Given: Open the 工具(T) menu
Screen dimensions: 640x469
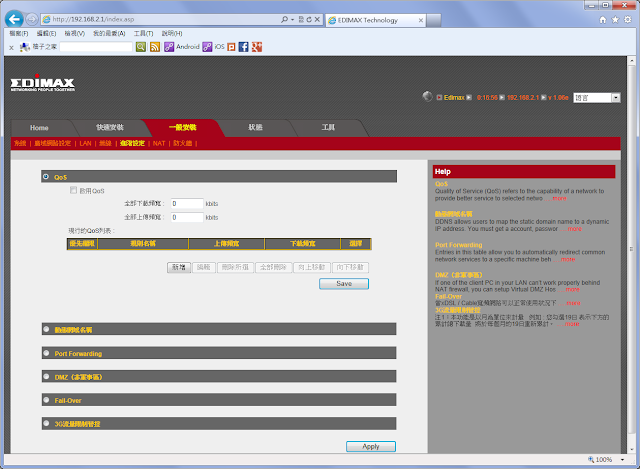Looking at the screenshot, I should [143, 33].
